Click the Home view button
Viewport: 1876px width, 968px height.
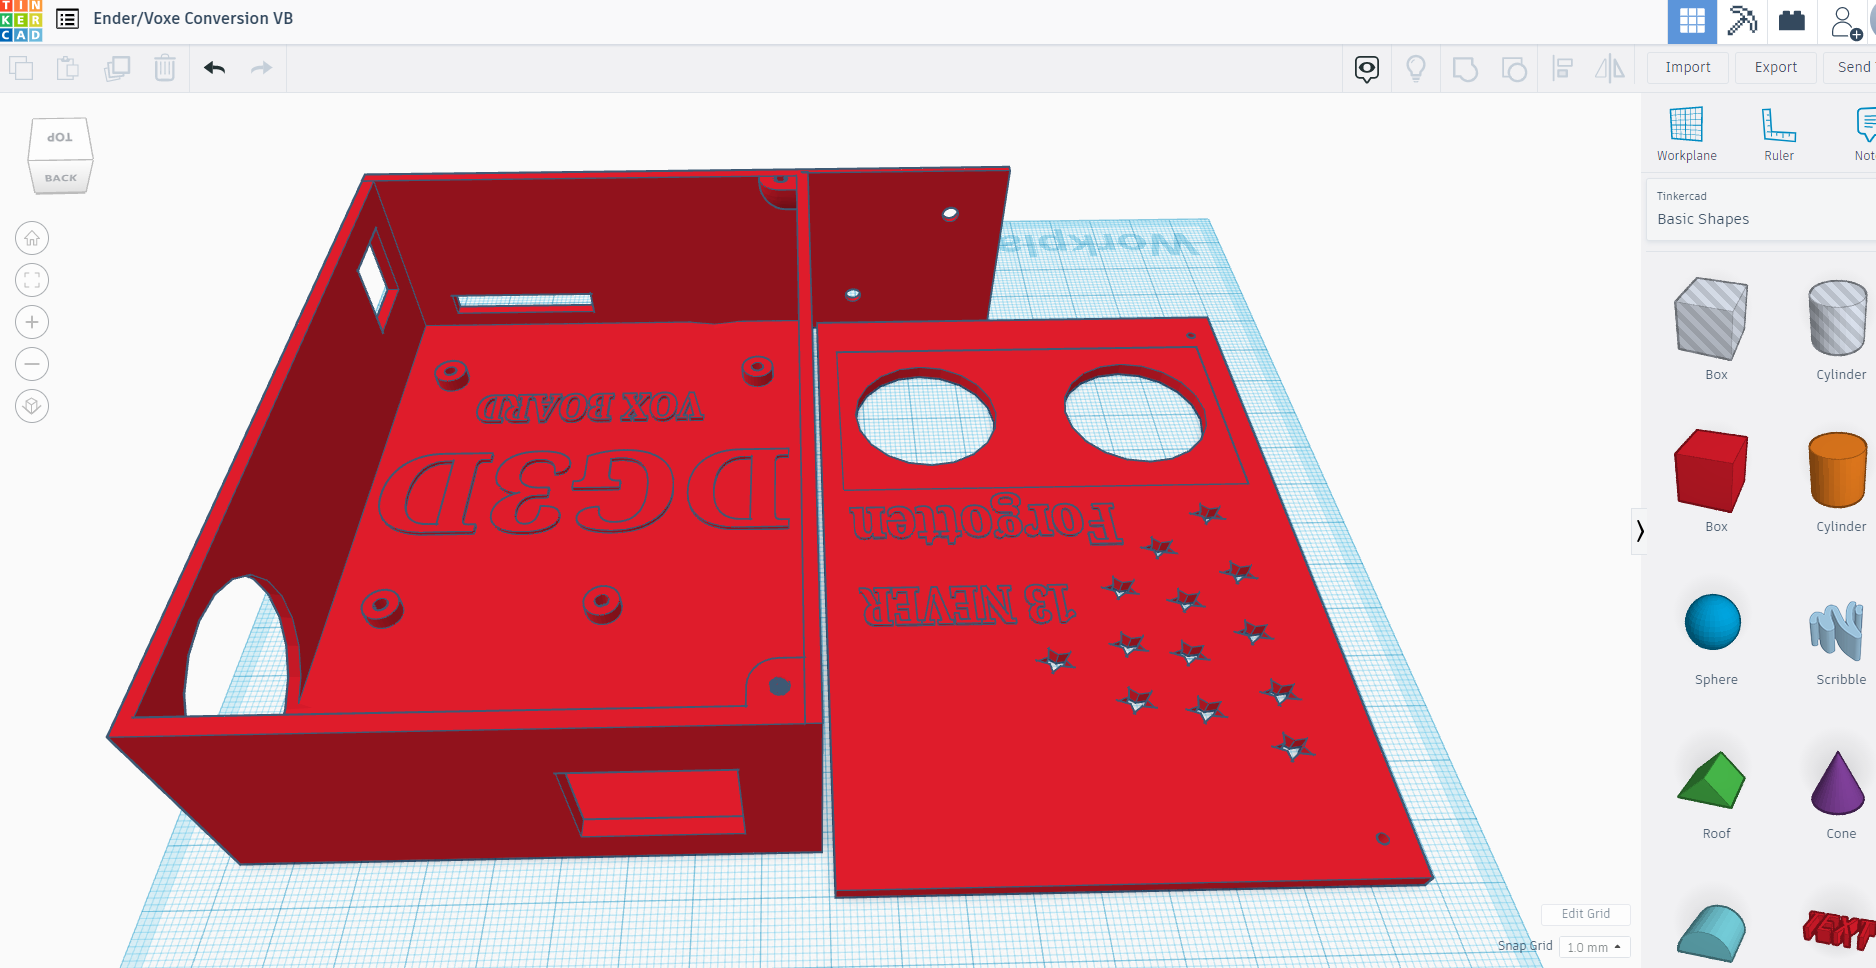(32, 238)
